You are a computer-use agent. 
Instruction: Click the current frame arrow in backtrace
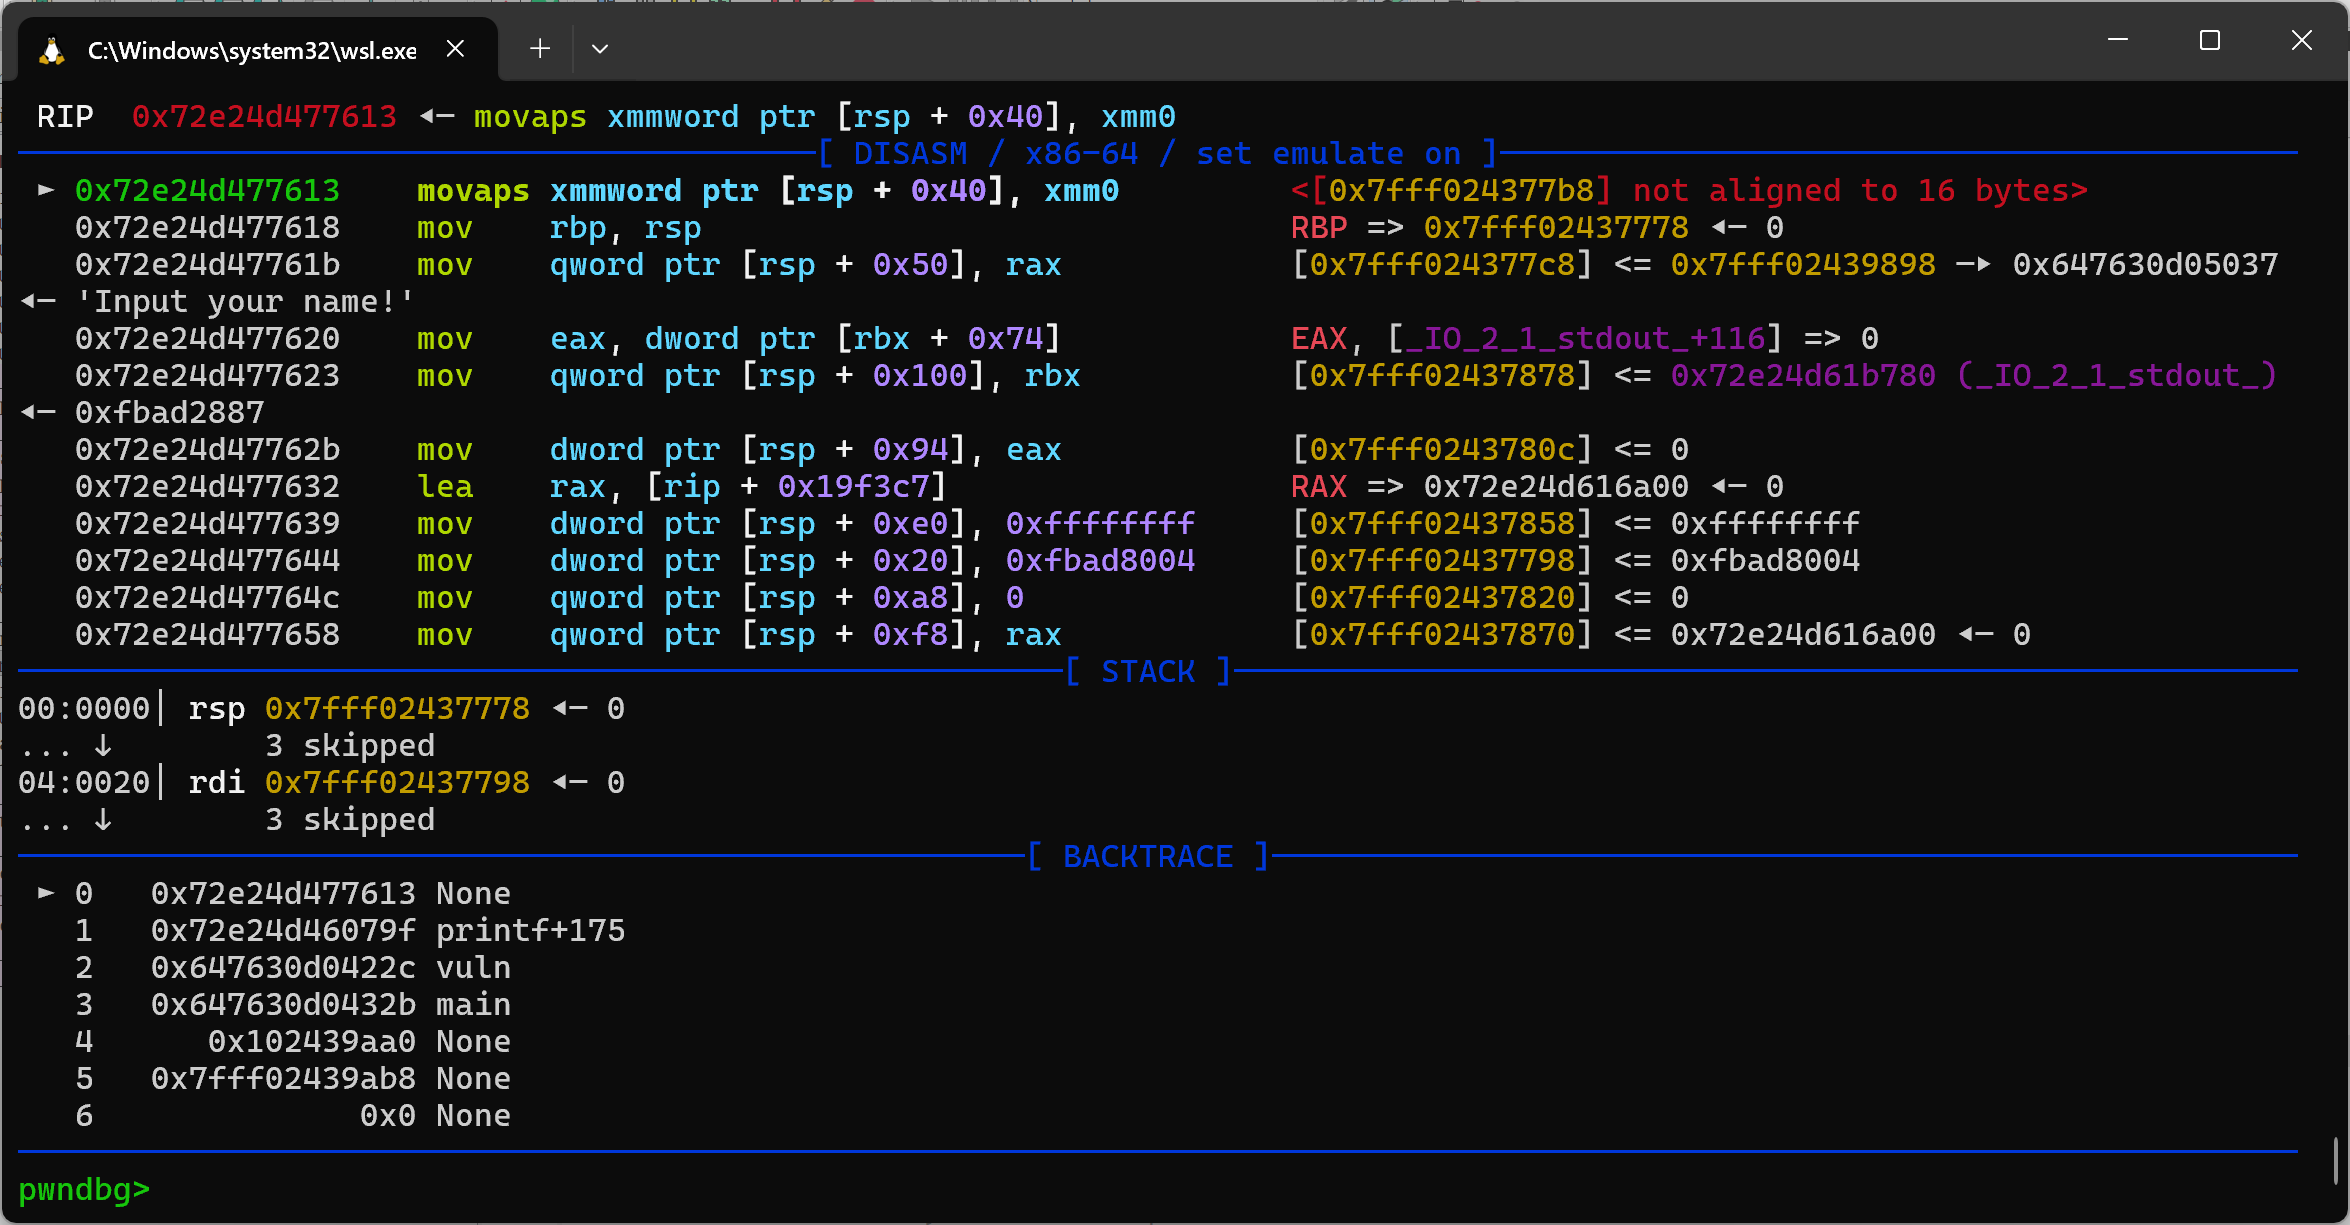click(x=46, y=893)
